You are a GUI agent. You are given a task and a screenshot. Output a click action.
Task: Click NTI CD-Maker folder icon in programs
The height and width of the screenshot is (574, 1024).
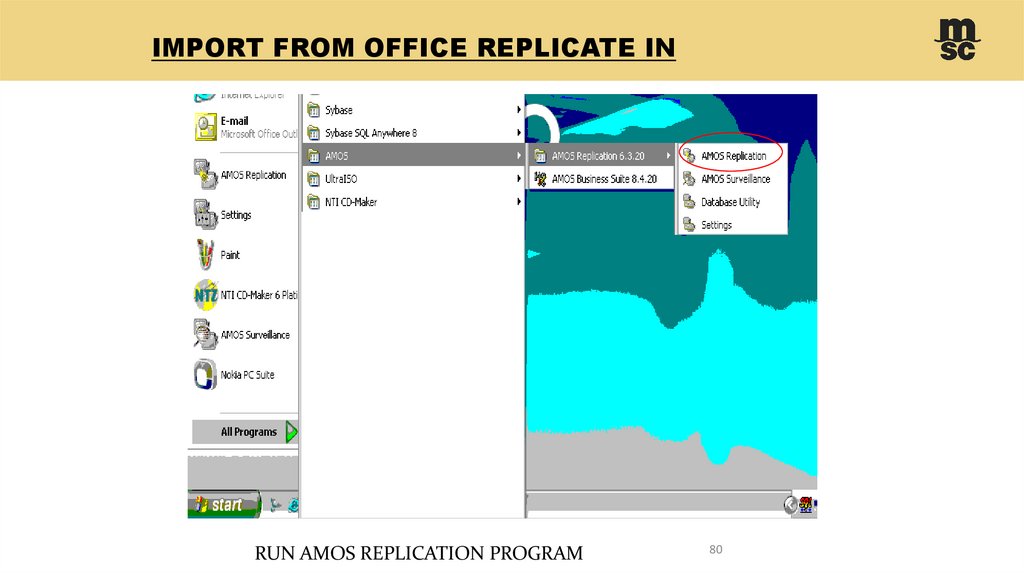[313, 202]
